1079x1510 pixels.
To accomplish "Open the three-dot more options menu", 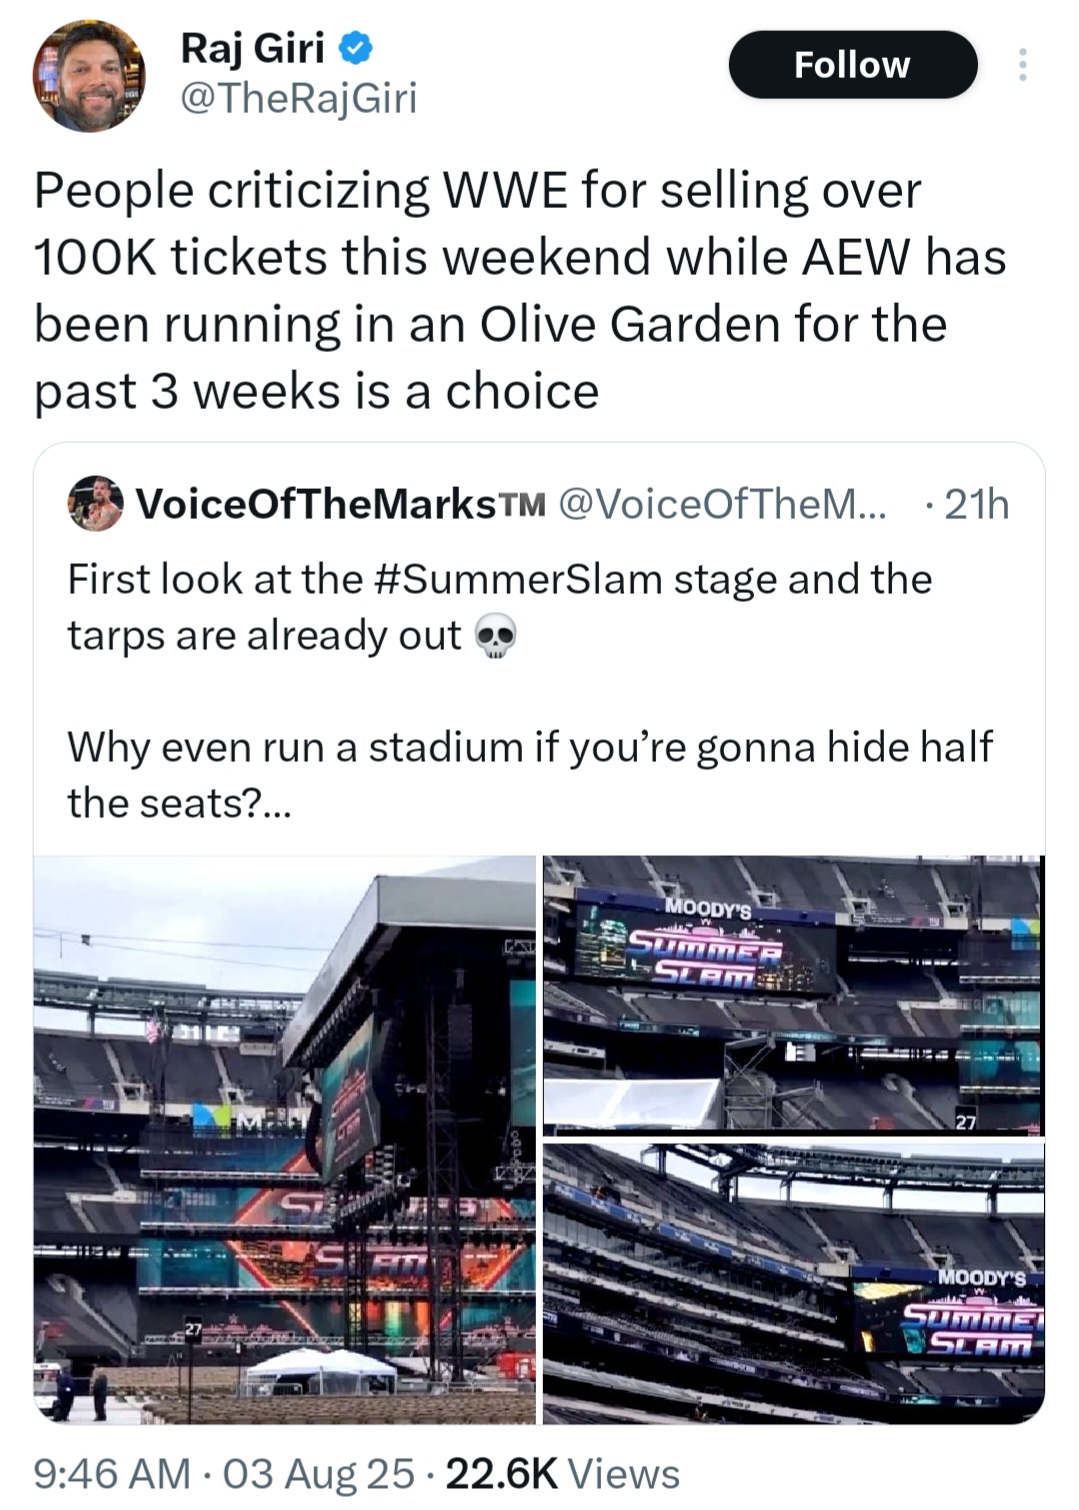I will [1021, 65].
